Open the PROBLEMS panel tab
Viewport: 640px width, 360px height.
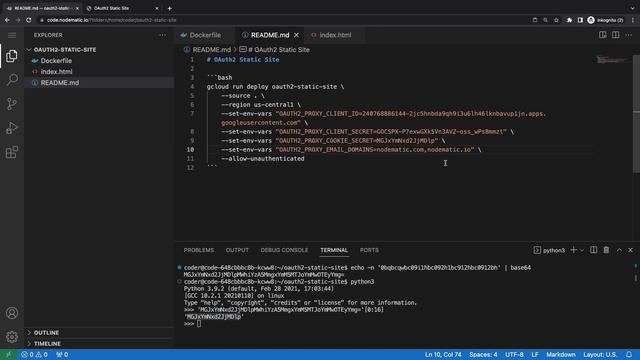click(198, 250)
